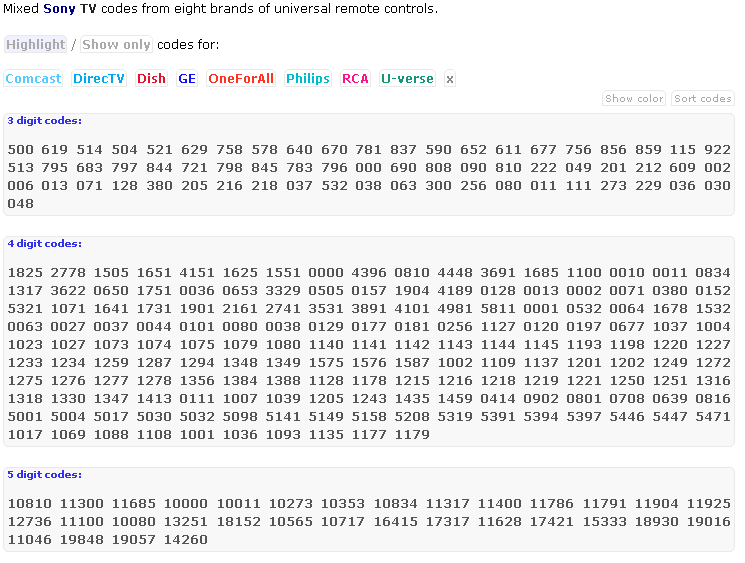Select 5-digit code 19016

coord(709,522)
